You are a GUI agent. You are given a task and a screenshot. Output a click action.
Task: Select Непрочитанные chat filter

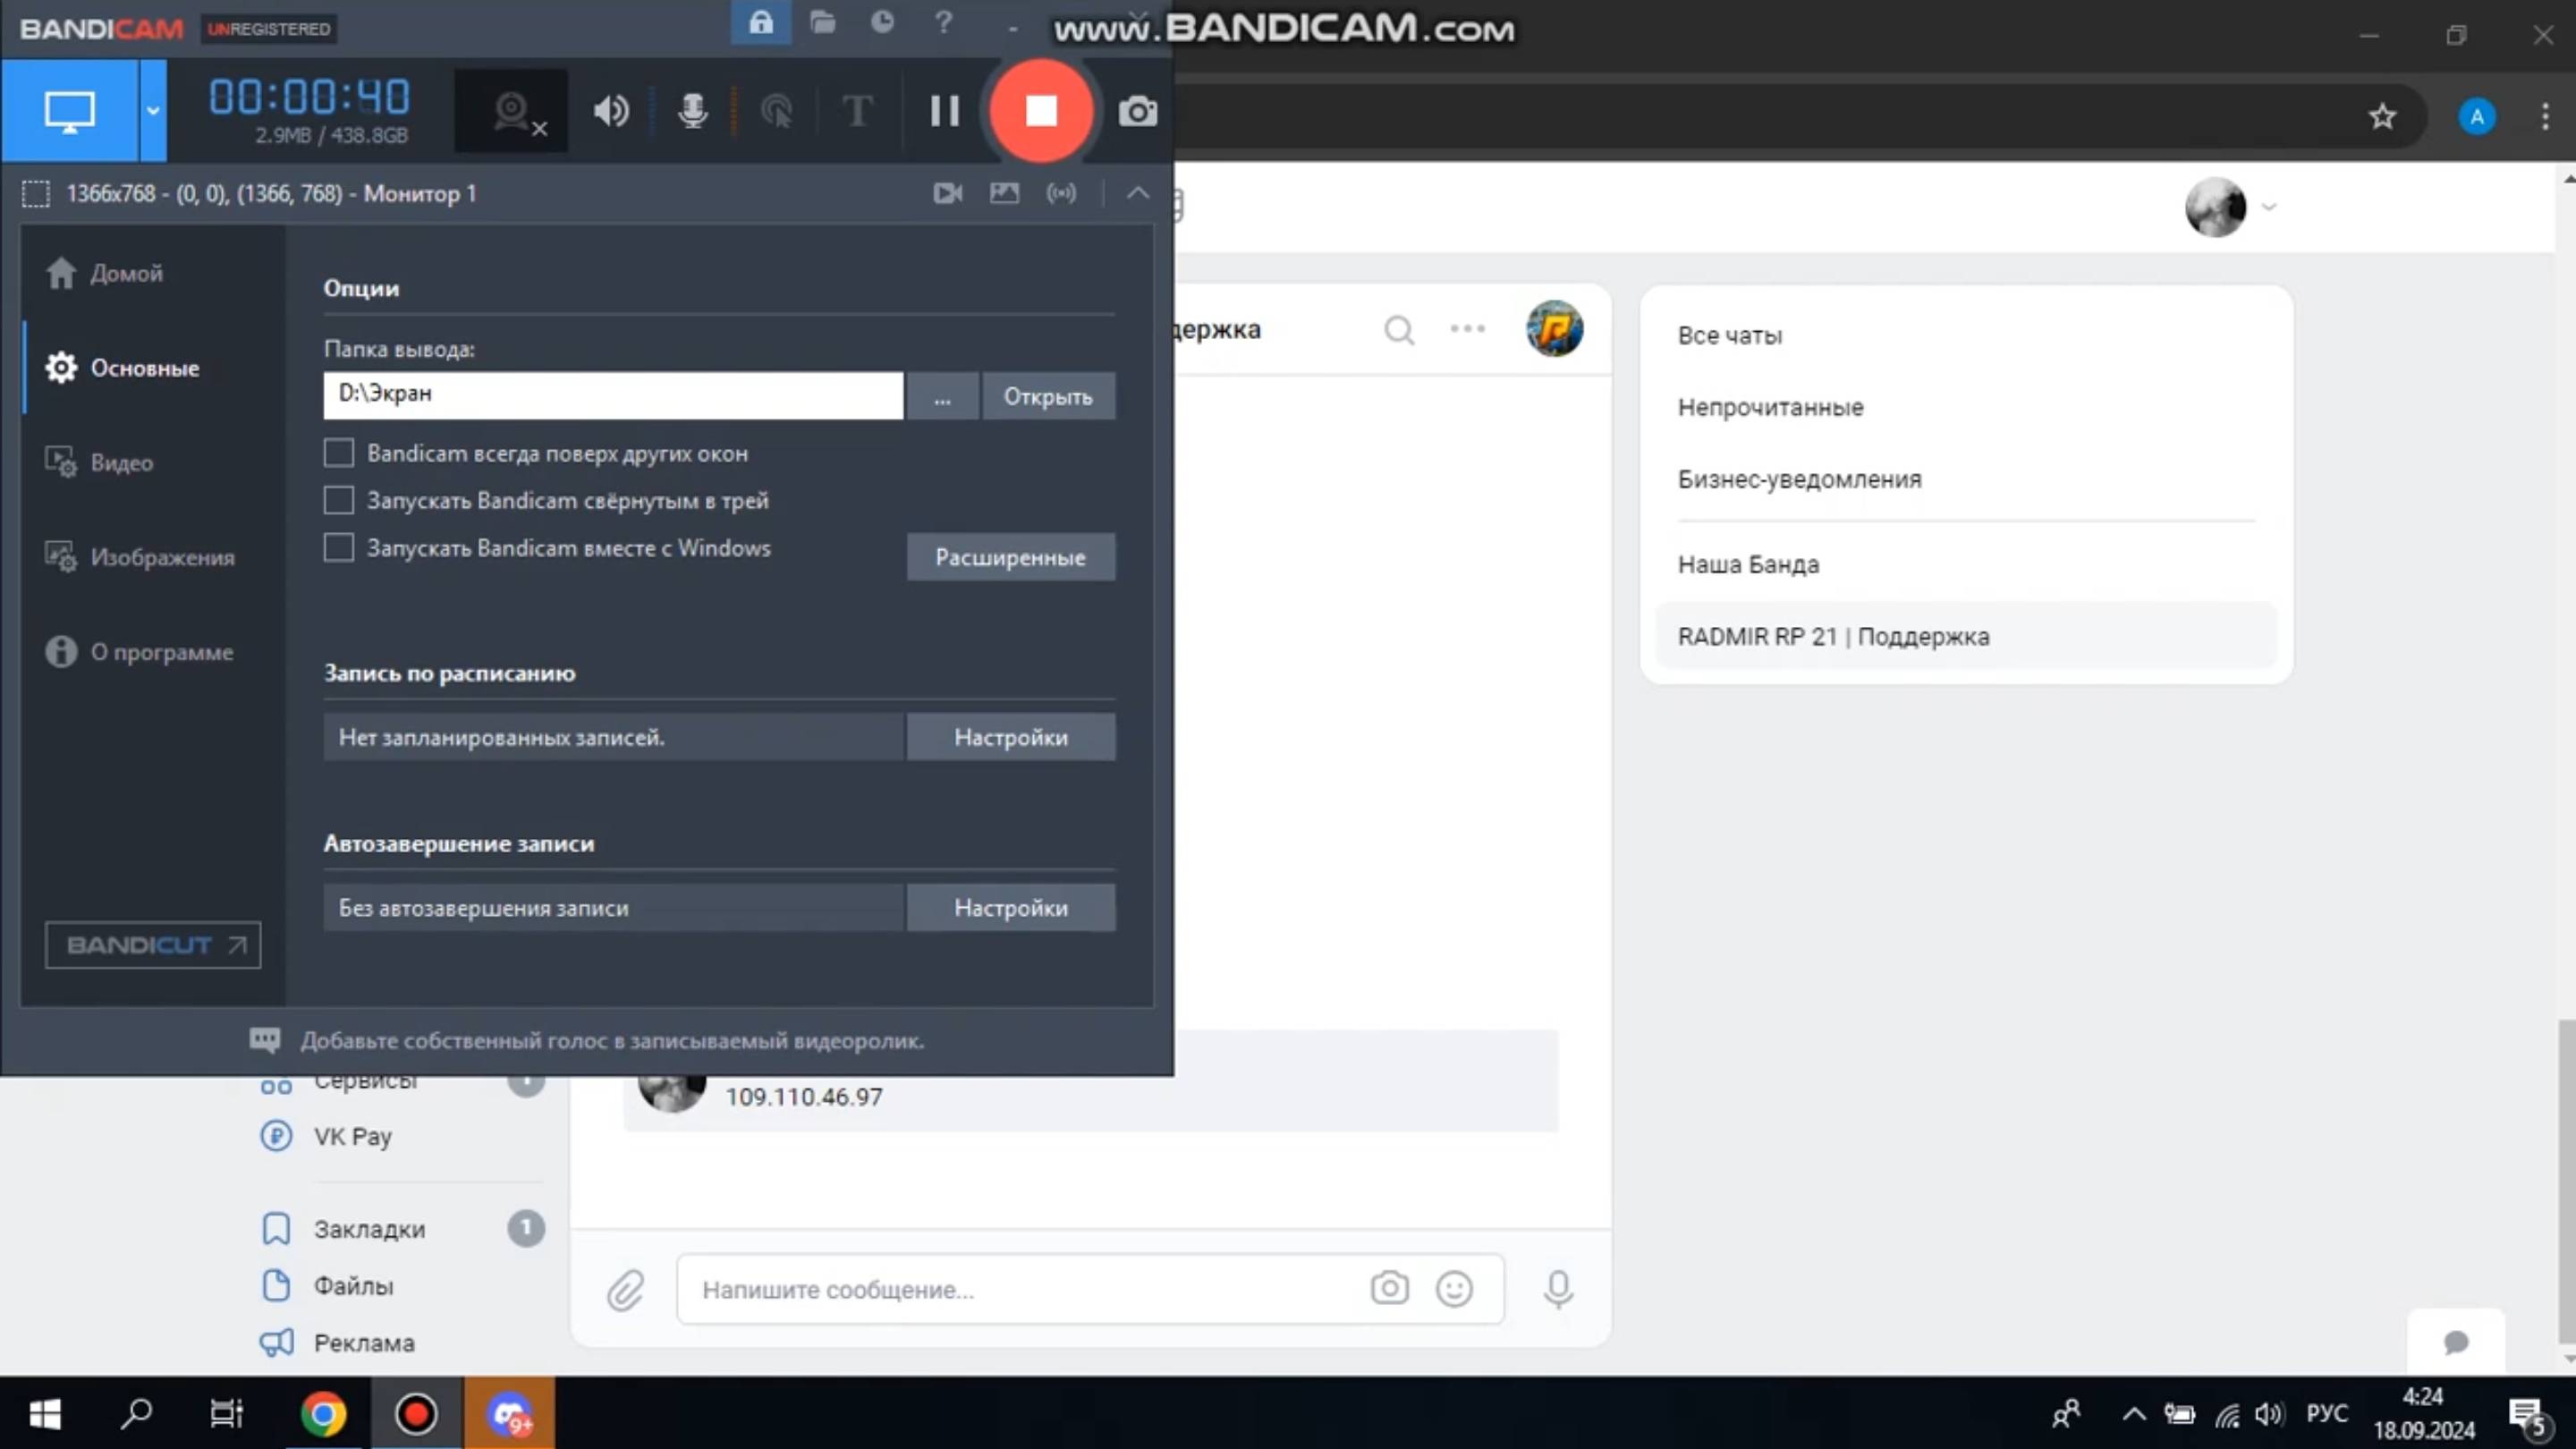pos(1770,408)
